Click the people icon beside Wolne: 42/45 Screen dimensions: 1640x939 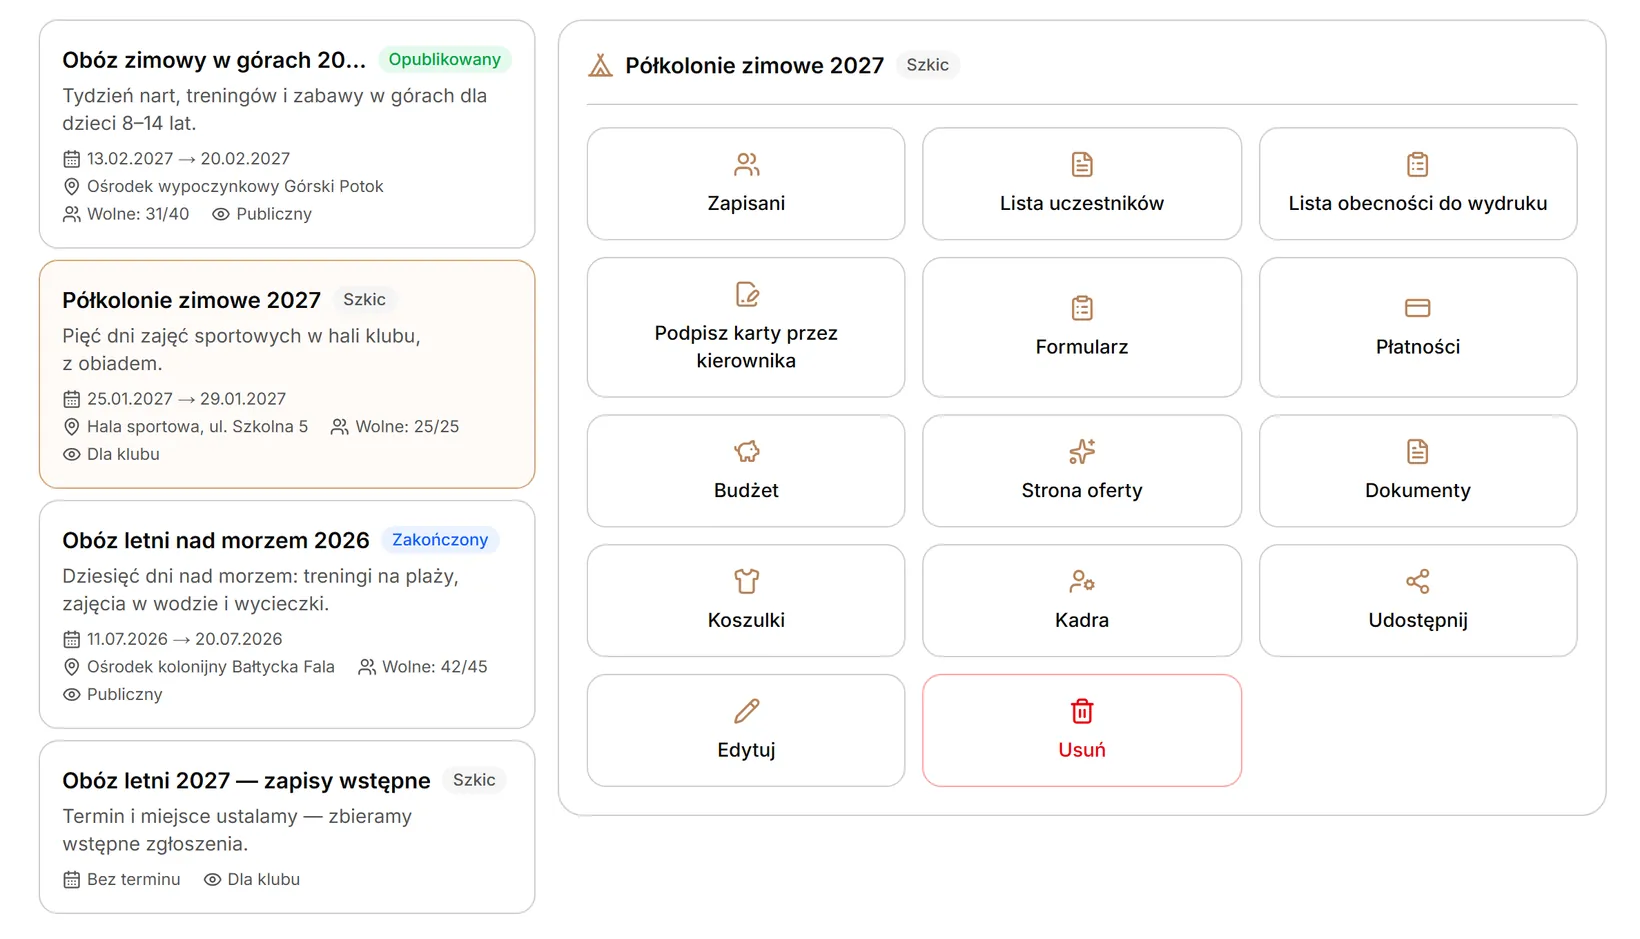(367, 667)
